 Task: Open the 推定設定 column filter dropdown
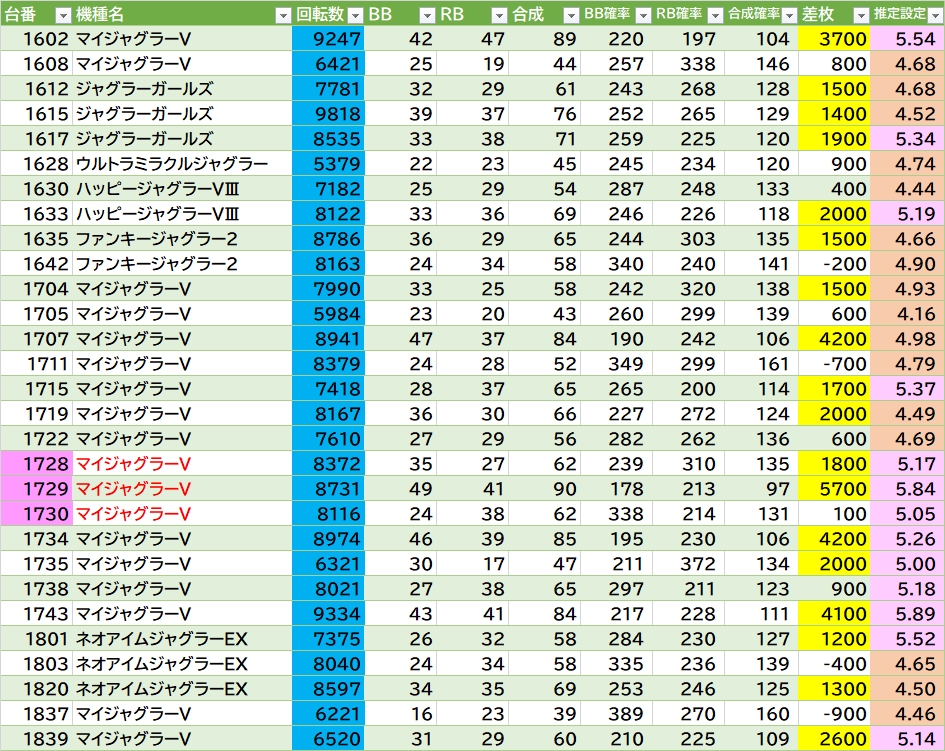933,15
